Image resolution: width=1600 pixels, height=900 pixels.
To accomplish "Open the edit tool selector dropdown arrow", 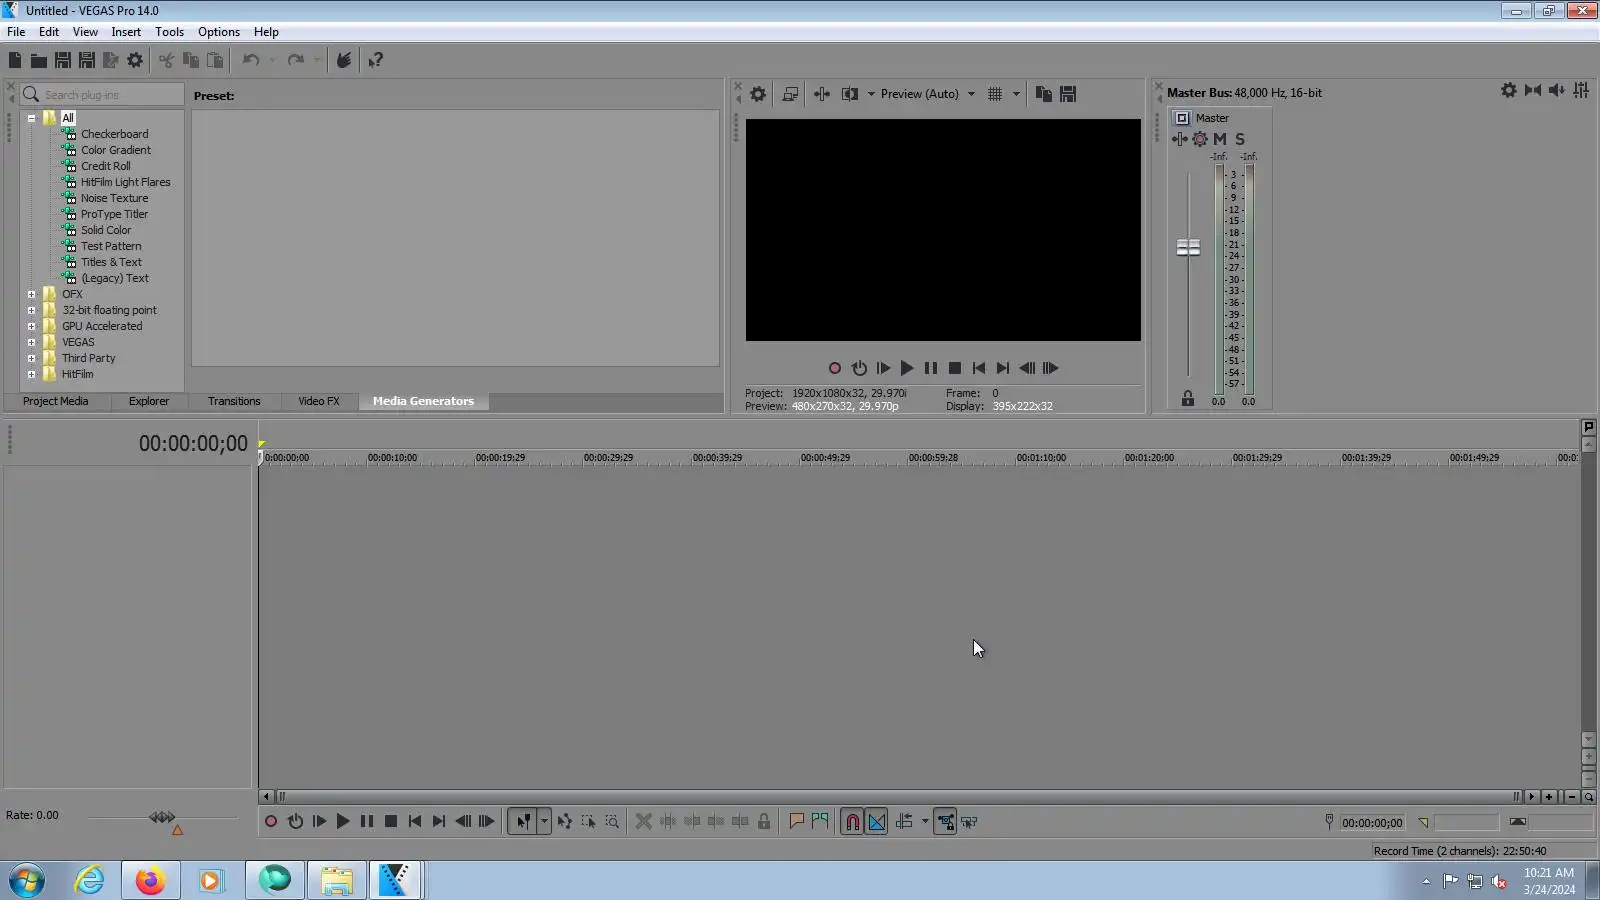I will tap(544, 822).
